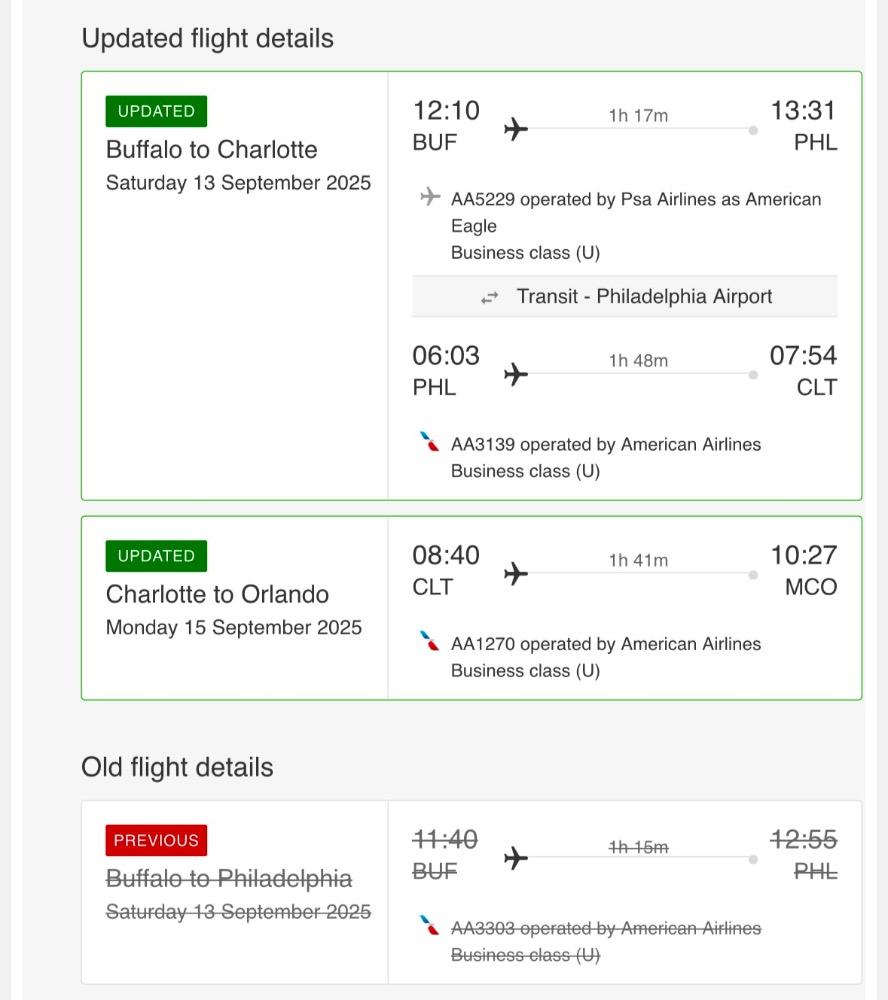
Task: Click the airplane icon next to 08:40 CLT
Action: 516,573
